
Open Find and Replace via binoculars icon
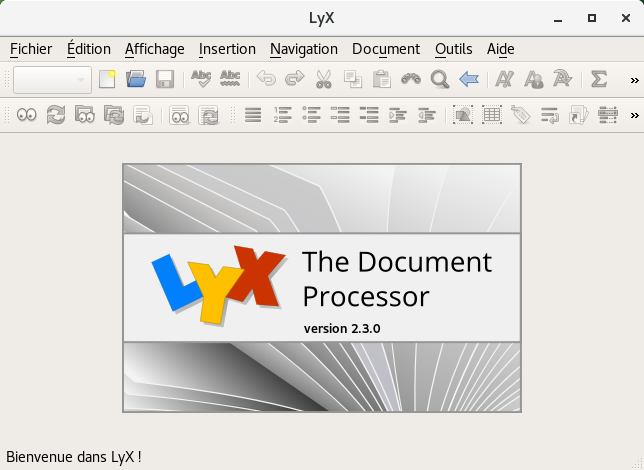point(411,79)
